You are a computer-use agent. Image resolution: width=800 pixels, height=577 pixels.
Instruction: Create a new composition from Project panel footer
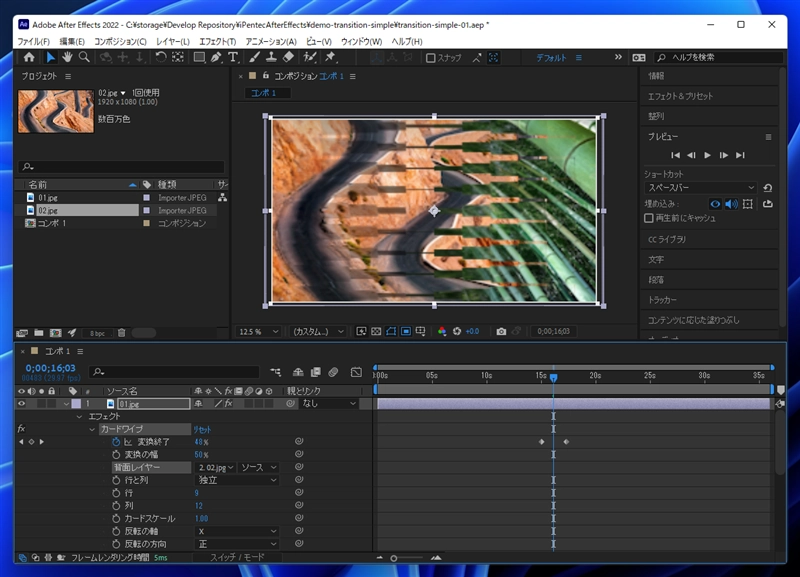(x=56, y=333)
